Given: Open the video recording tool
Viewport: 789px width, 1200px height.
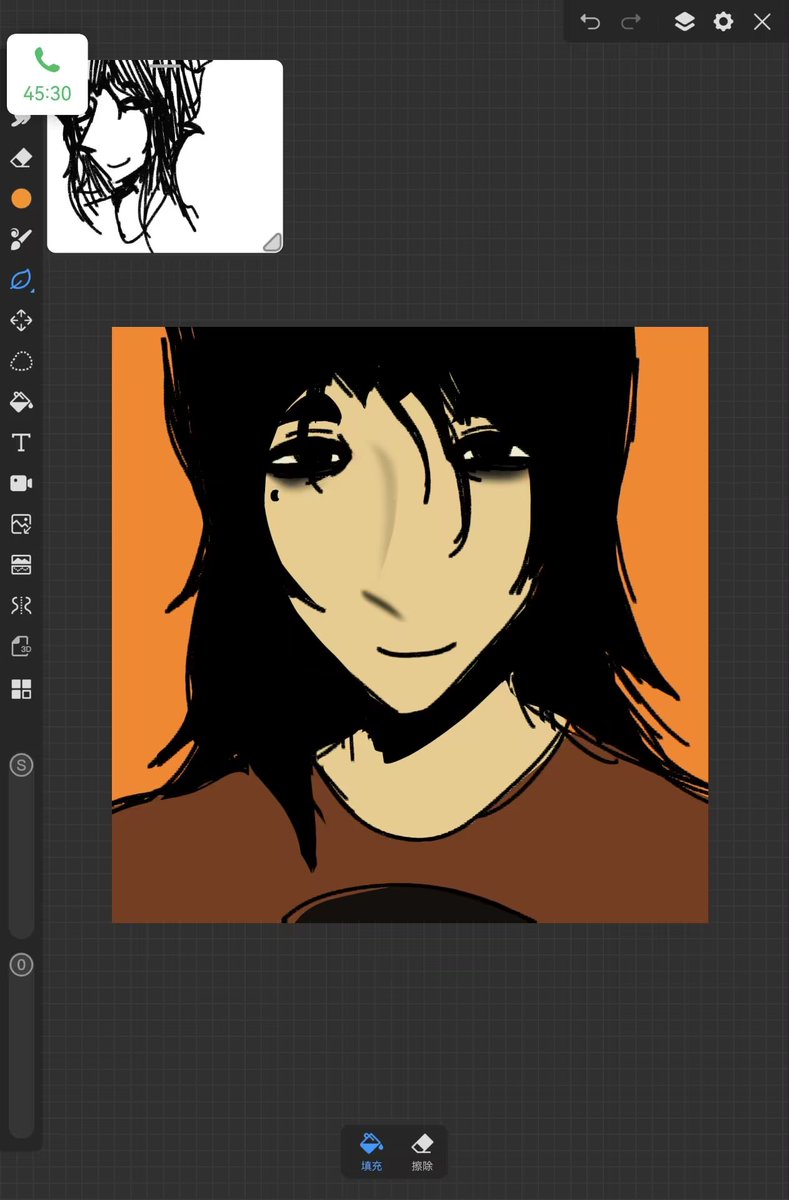Looking at the screenshot, I should pyautogui.click(x=21, y=483).
